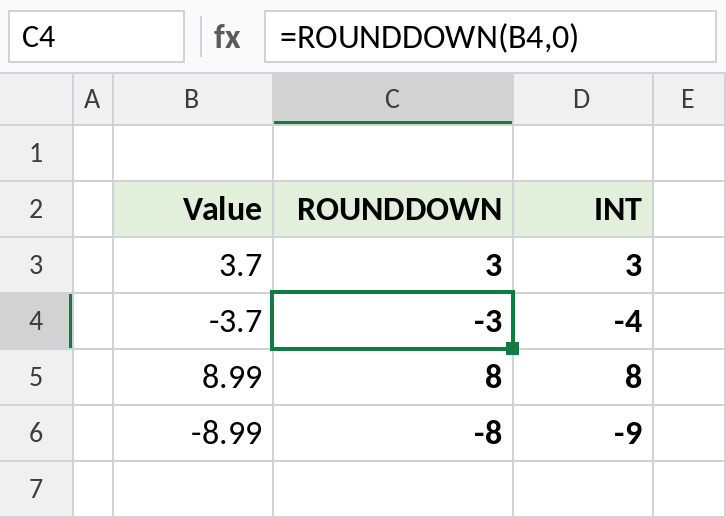
Task: Click the "INT" header cell
Action: click(582, 209)
